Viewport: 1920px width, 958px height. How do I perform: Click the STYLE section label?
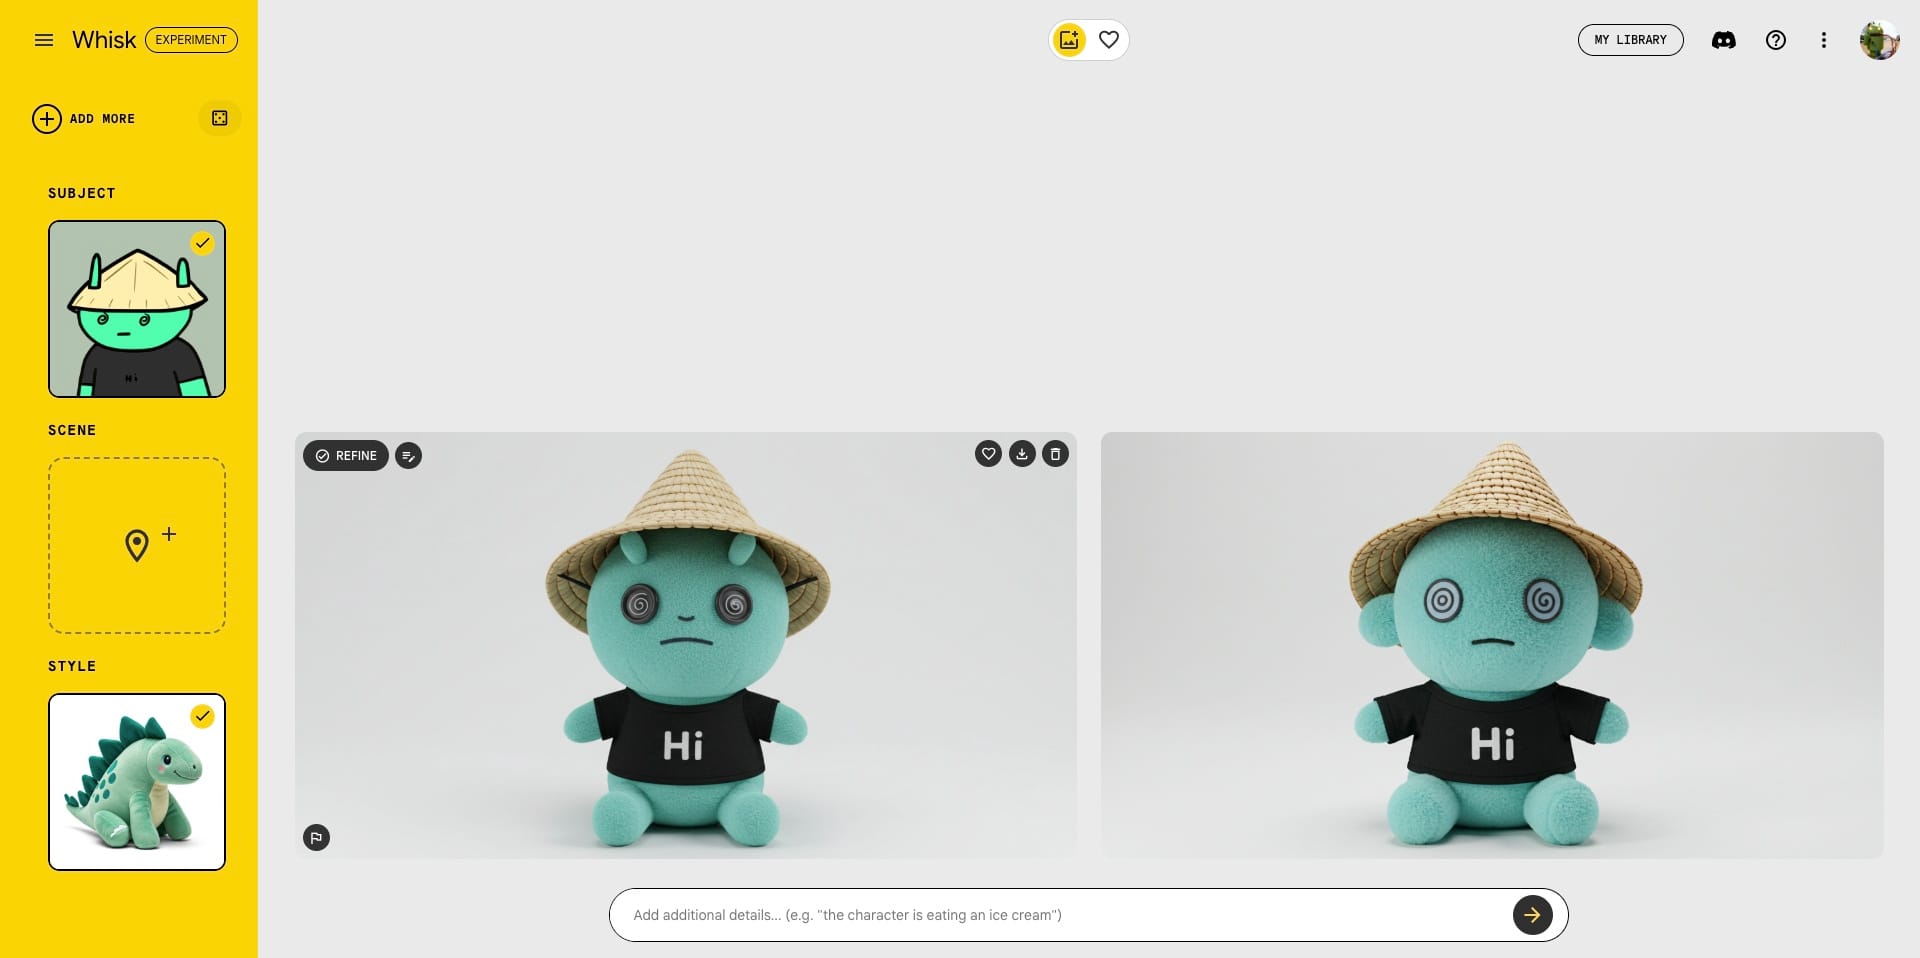point(72,666)
